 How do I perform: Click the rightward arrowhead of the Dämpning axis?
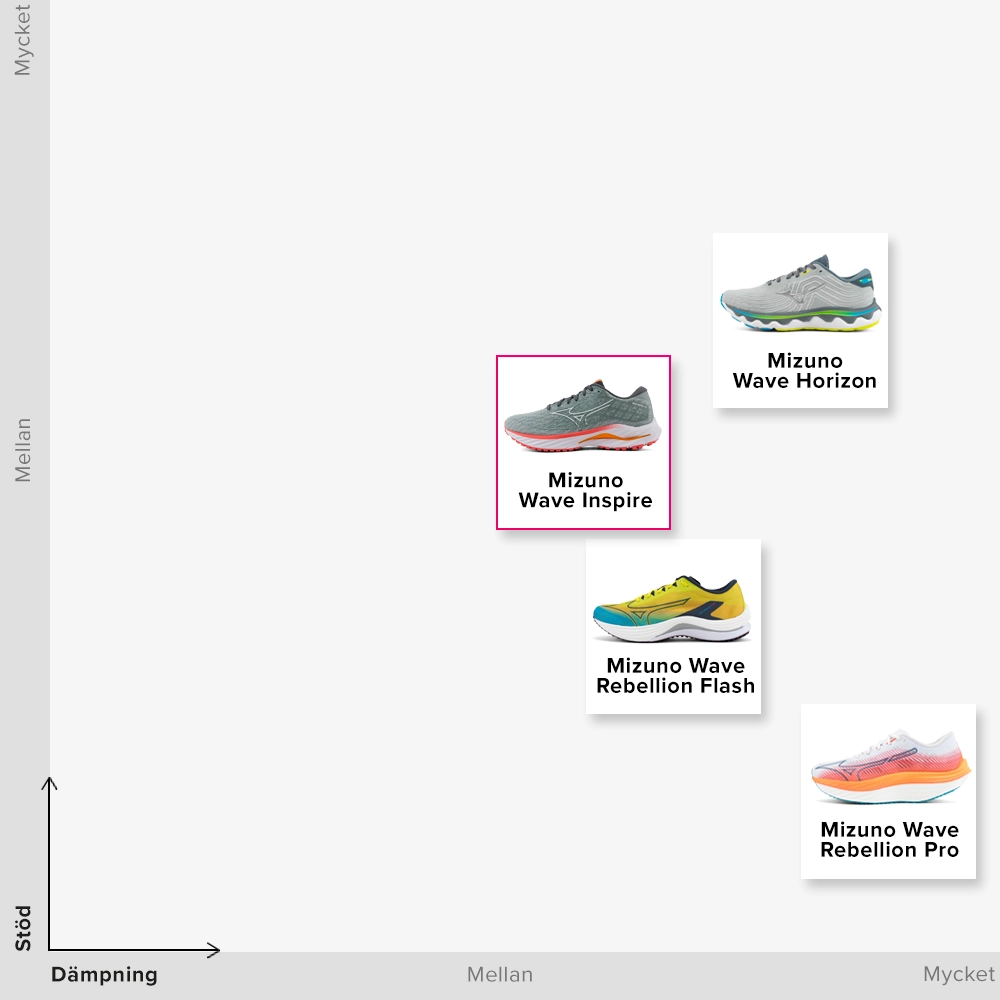point(215,949)
